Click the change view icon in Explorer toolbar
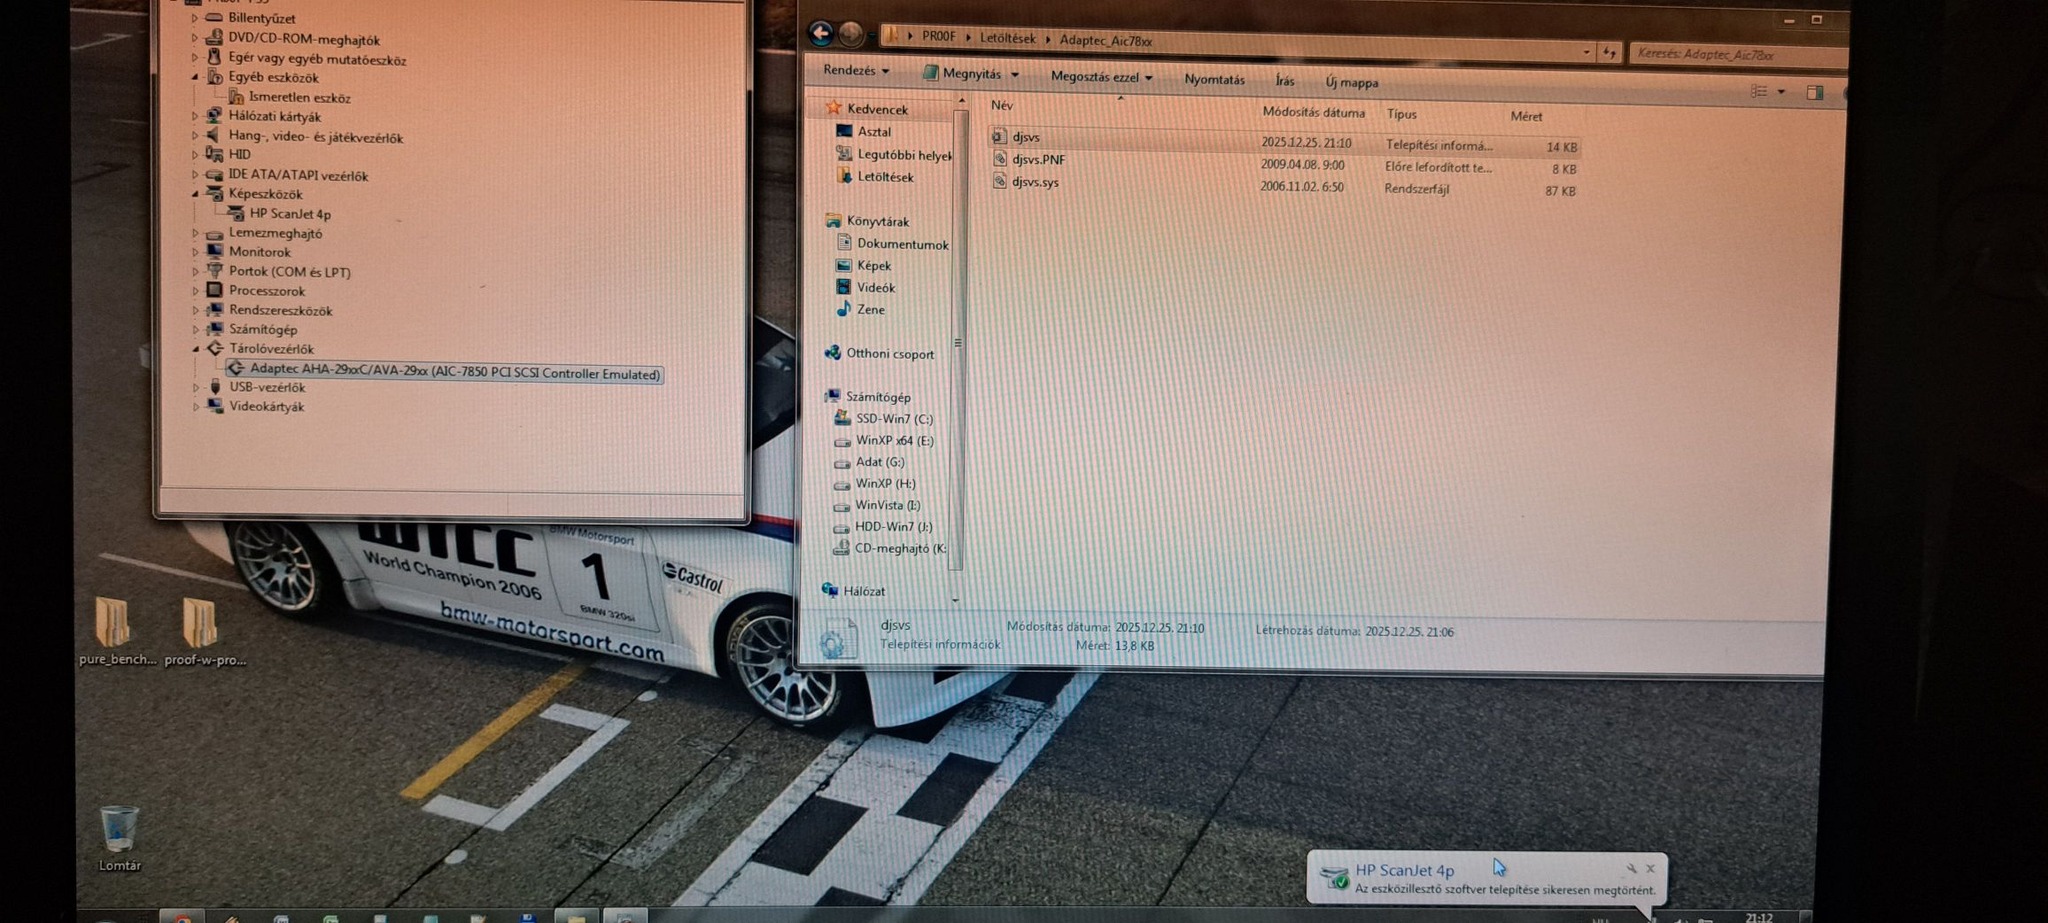Viewport: 2048px width, 923px height. (1759, 91)
